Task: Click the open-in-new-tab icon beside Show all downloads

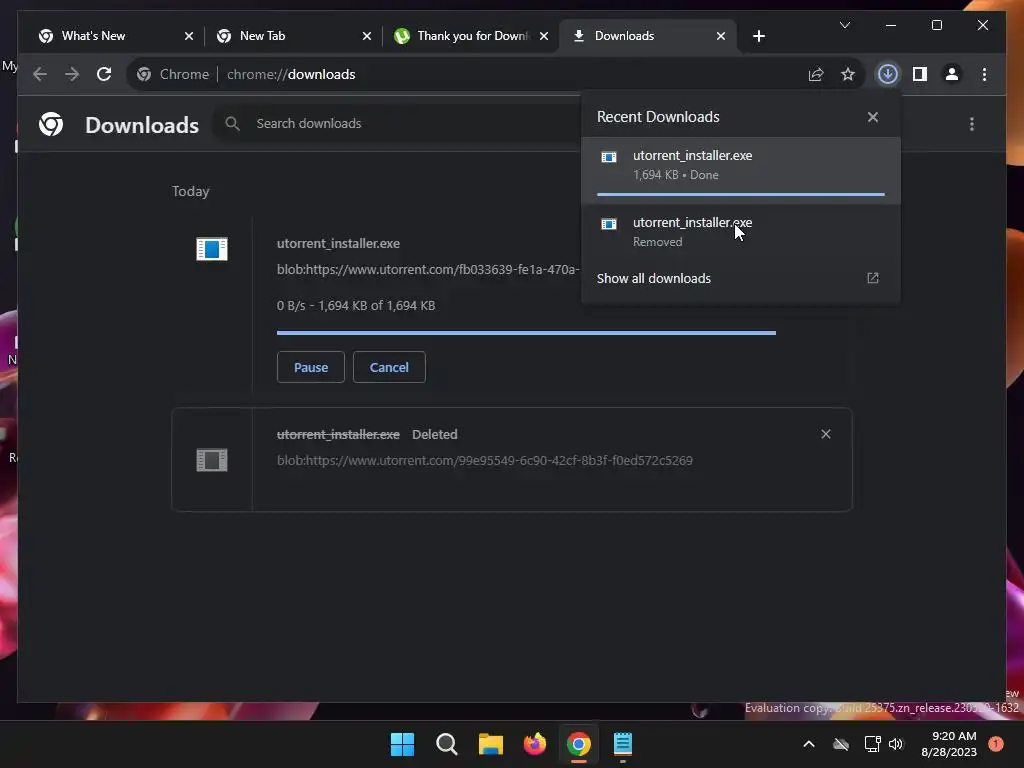Action: (872, 278)
